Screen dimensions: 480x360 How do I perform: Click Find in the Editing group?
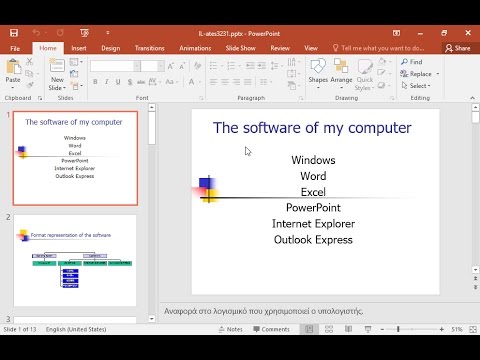pyautogui.click(x=412, y=62)
